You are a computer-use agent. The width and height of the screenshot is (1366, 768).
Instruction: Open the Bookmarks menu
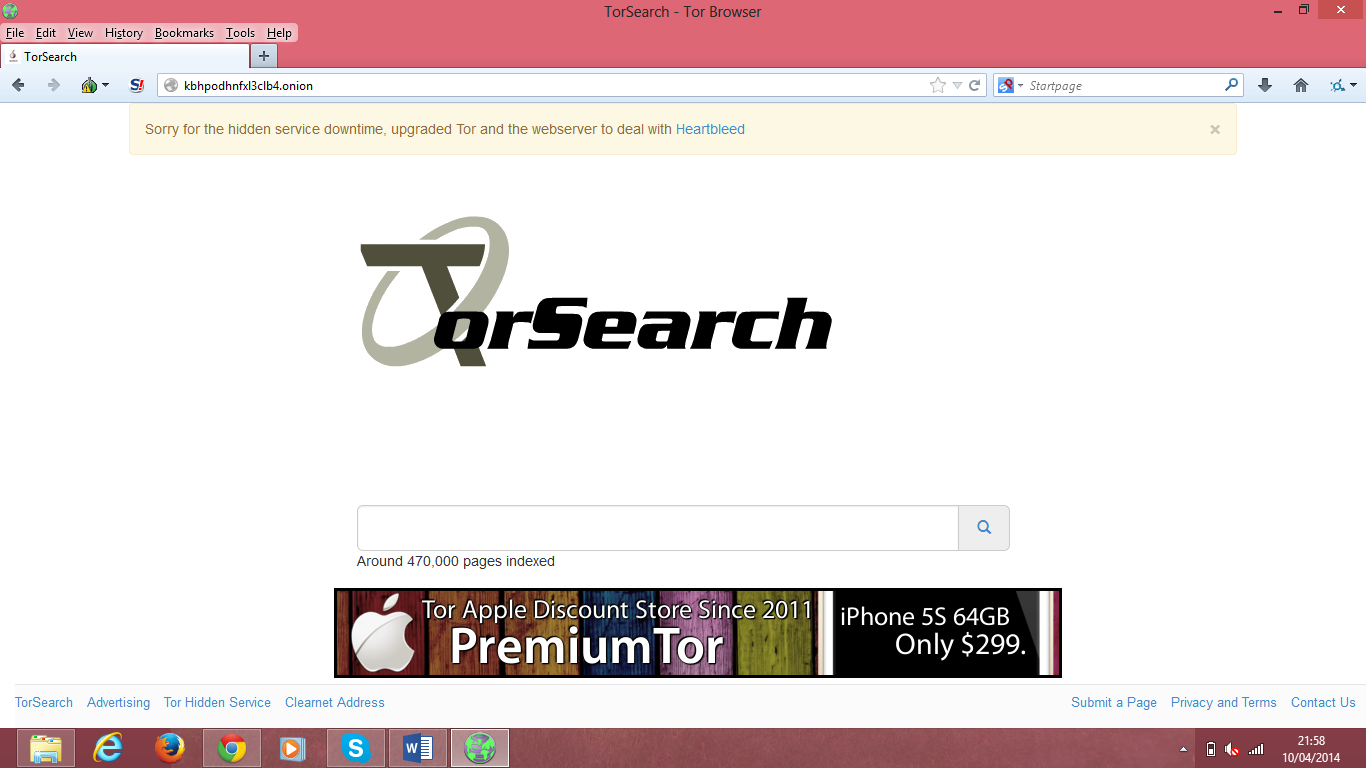(184, 32)
